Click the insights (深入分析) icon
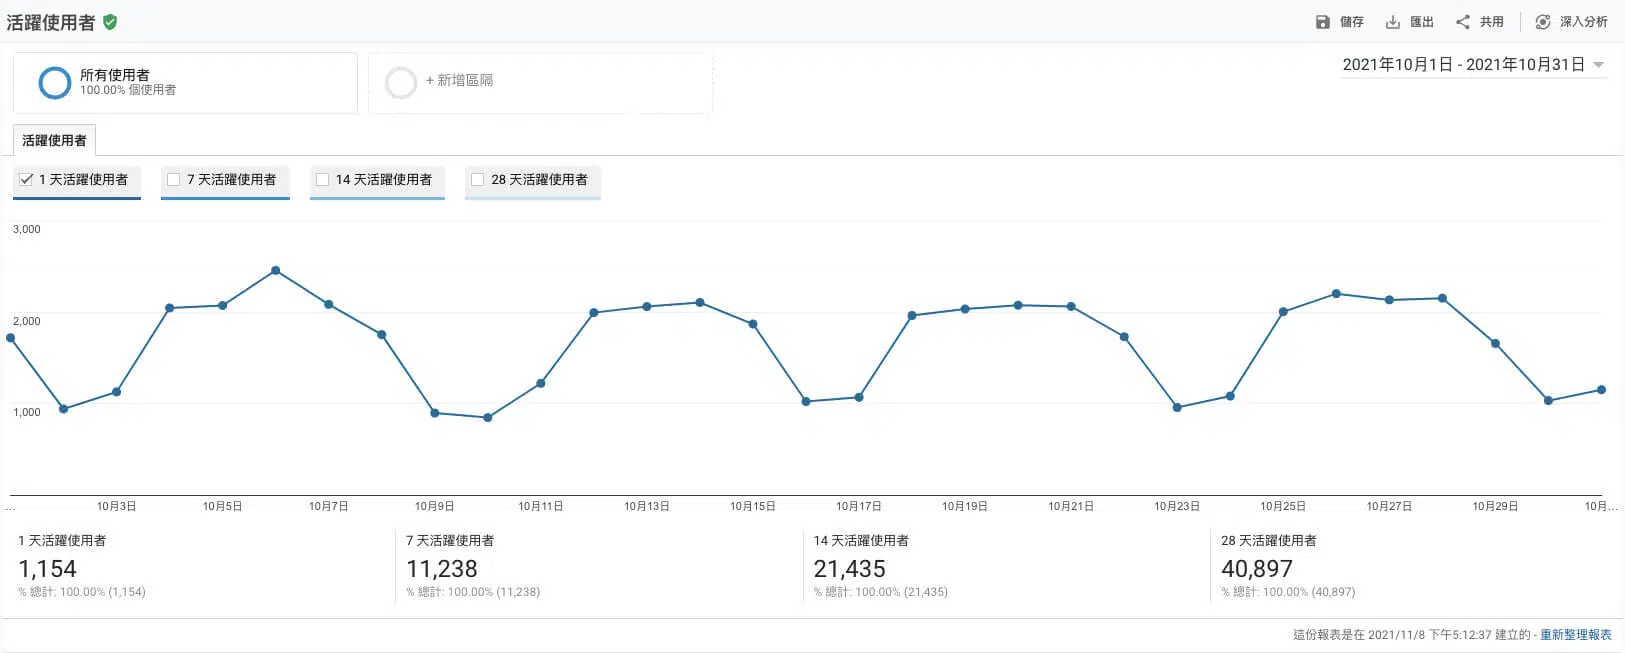Viewport: 1625px width, 653px height. point(1543,22)
